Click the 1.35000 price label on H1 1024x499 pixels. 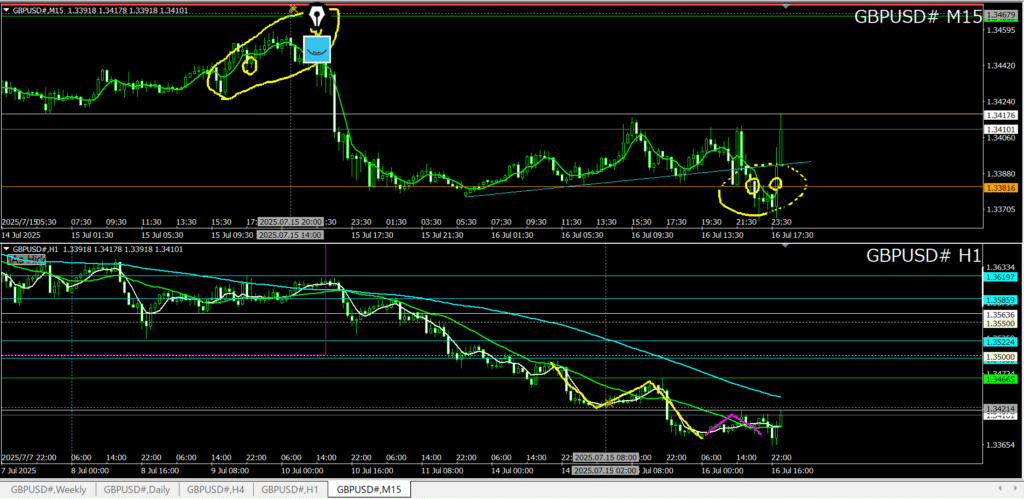[1000, 357]
